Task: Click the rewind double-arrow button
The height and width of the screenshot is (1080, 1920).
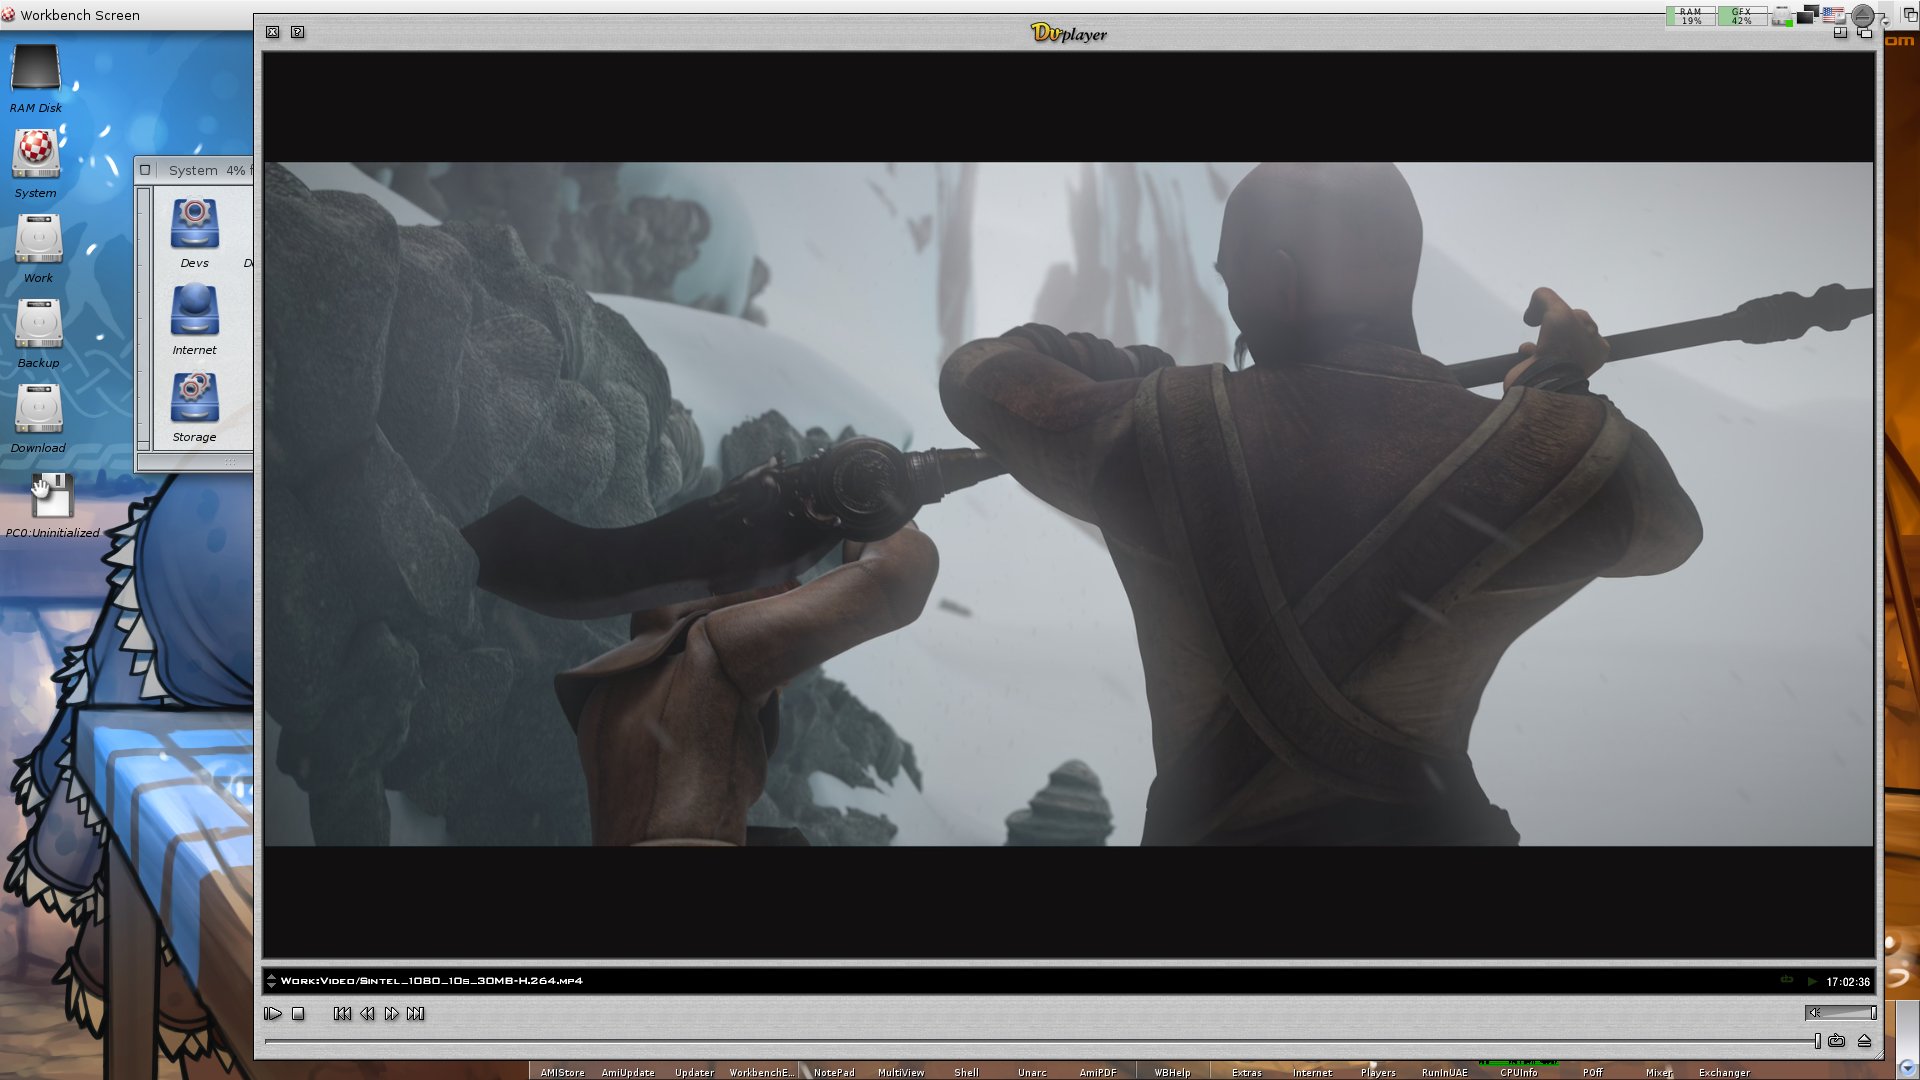Action: pos(367,1014)
